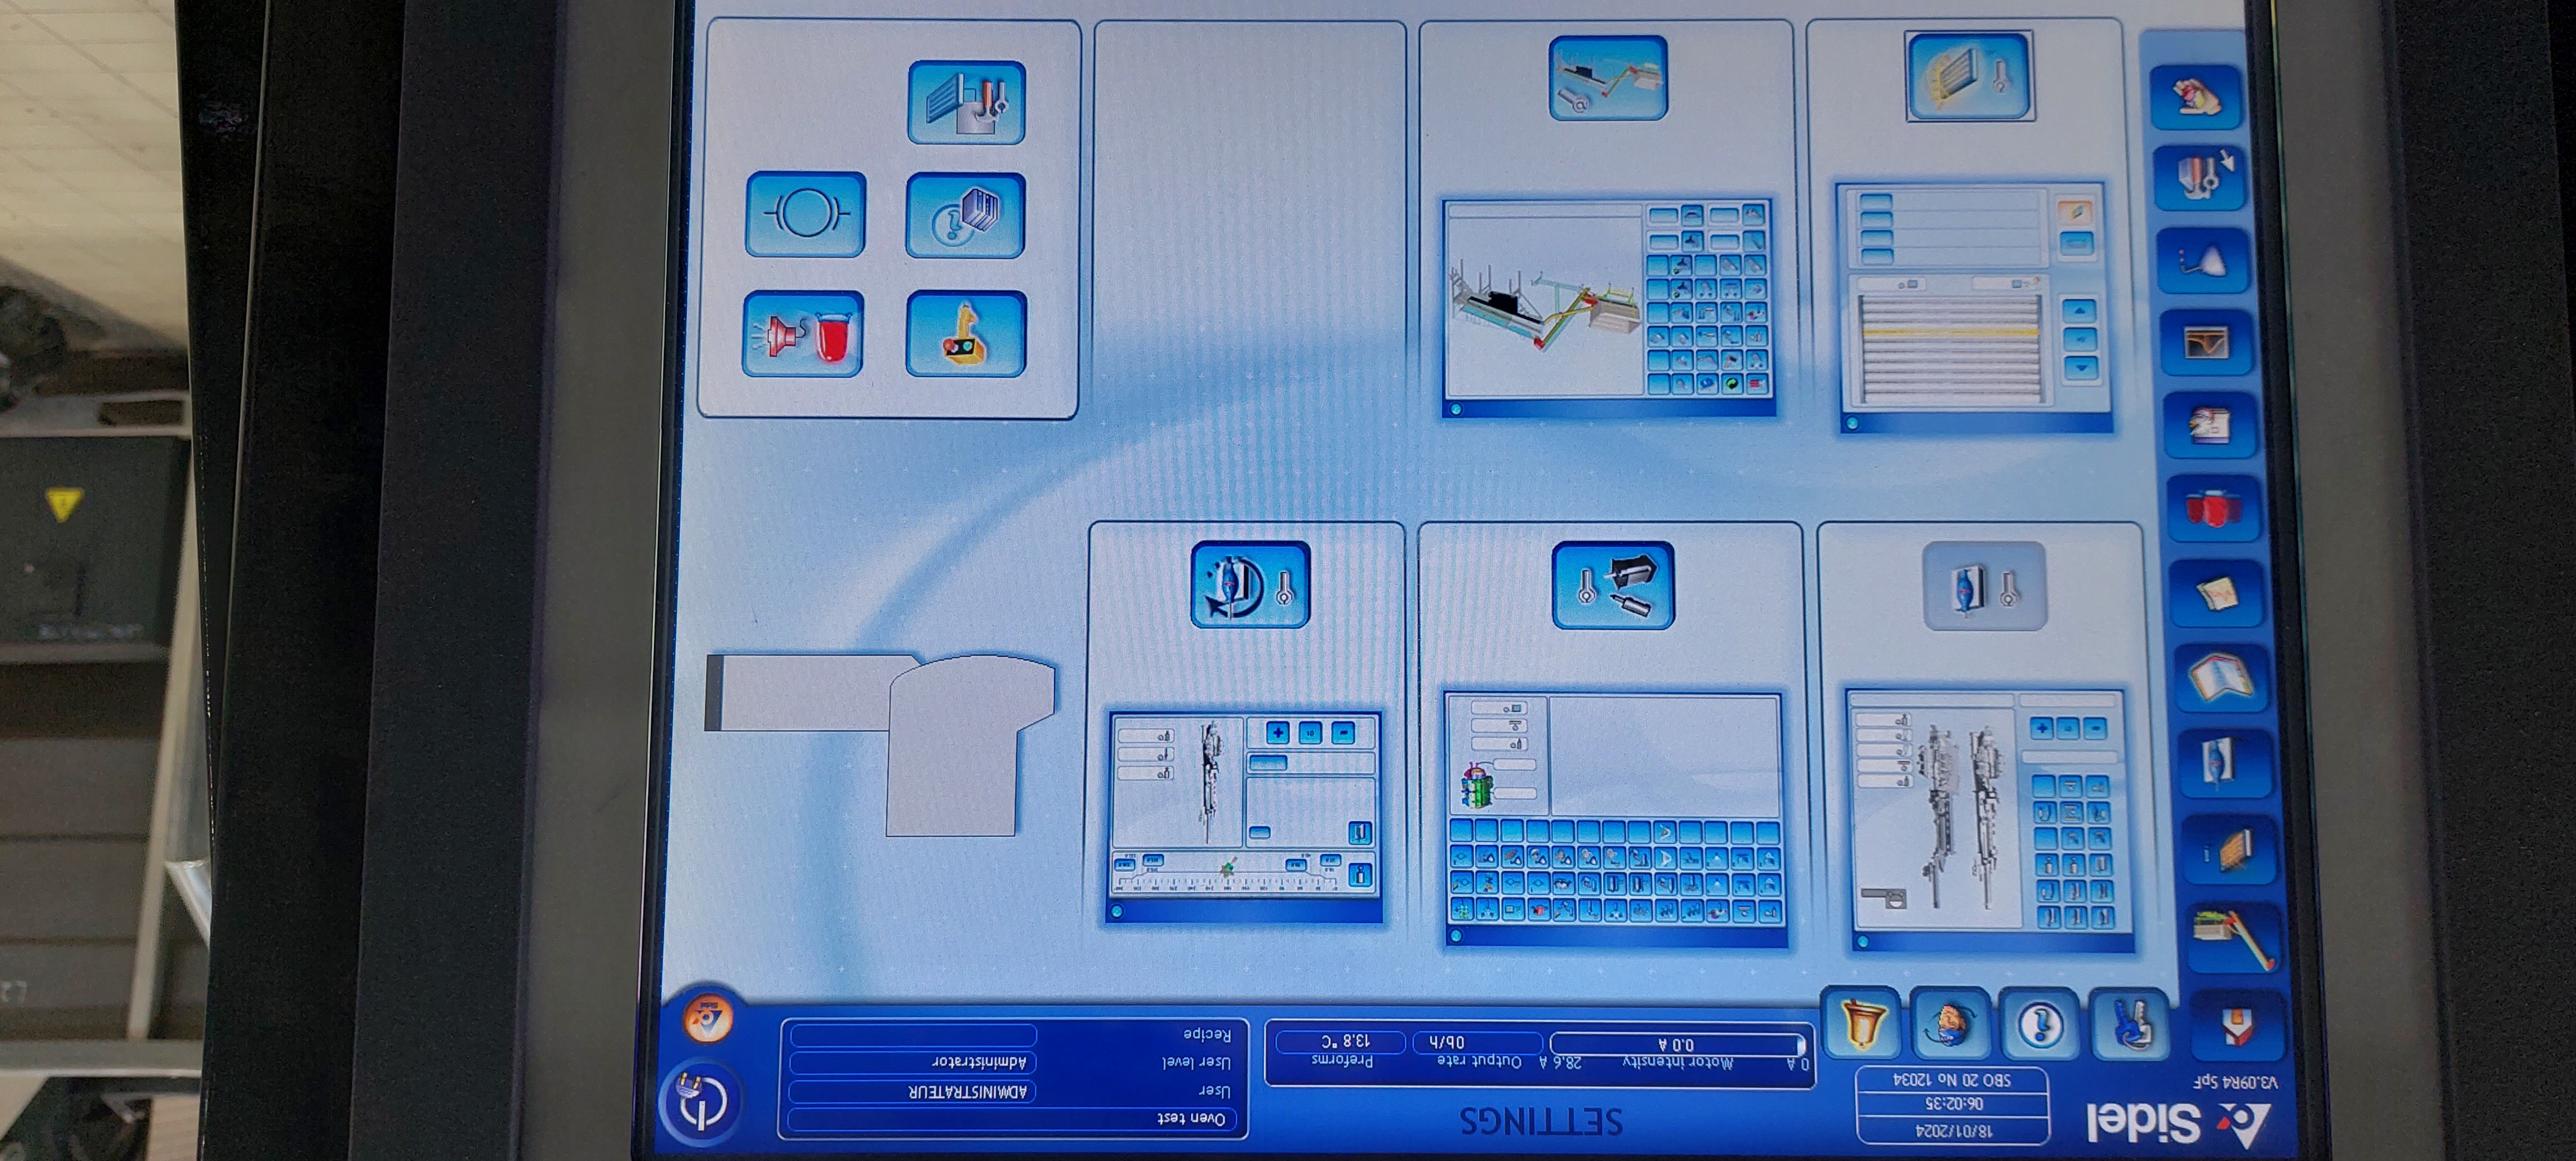Select the Recipe field
This screenshot has width=2576, height=1161.
pos(913,1034)
